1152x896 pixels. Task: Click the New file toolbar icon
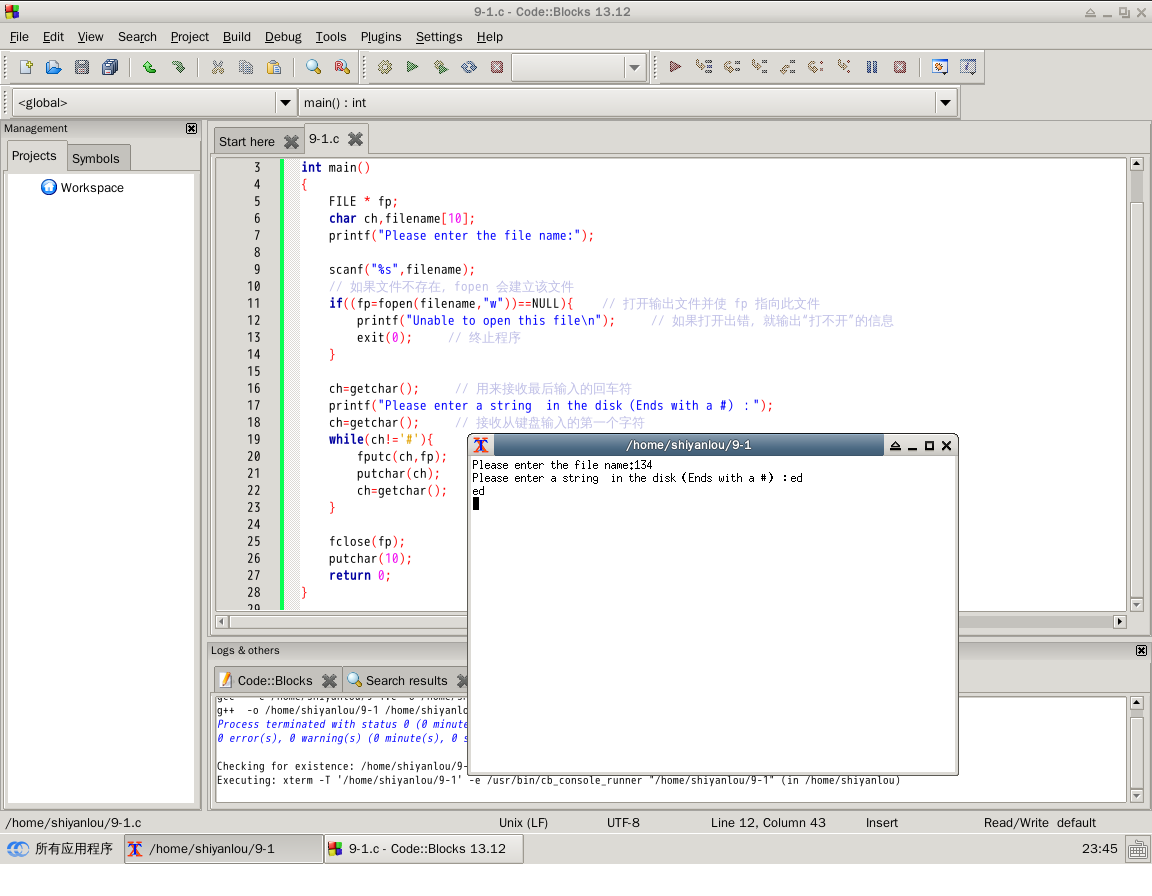point(26,67)
